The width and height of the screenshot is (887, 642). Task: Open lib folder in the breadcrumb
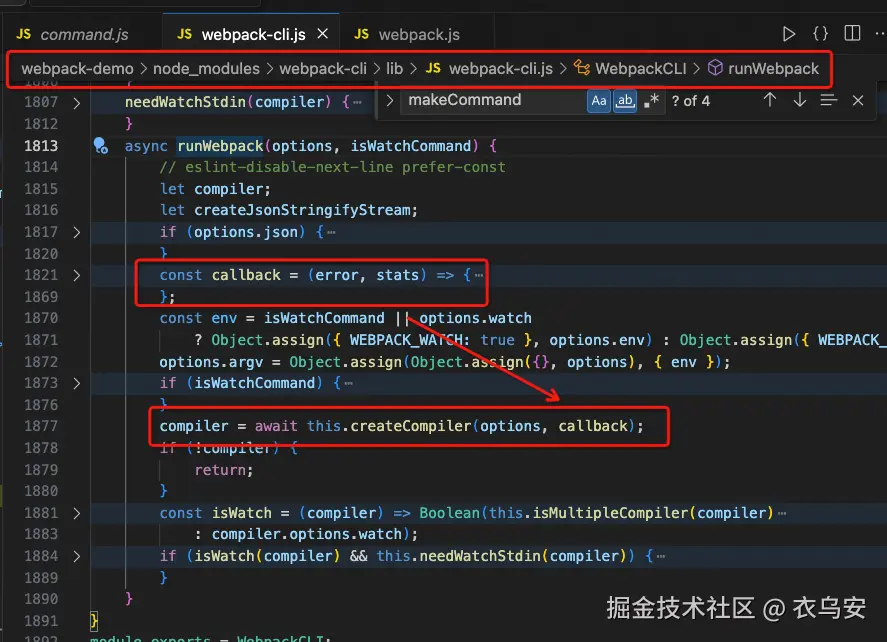tap(394, 68)
